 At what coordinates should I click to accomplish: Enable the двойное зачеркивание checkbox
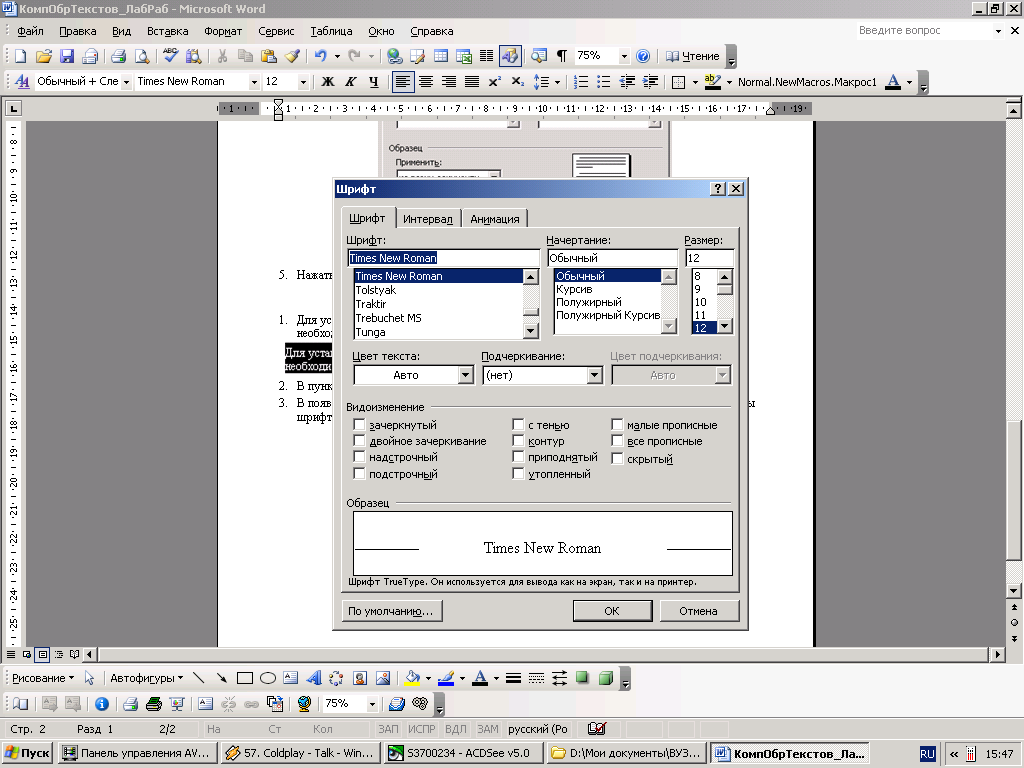359,441
